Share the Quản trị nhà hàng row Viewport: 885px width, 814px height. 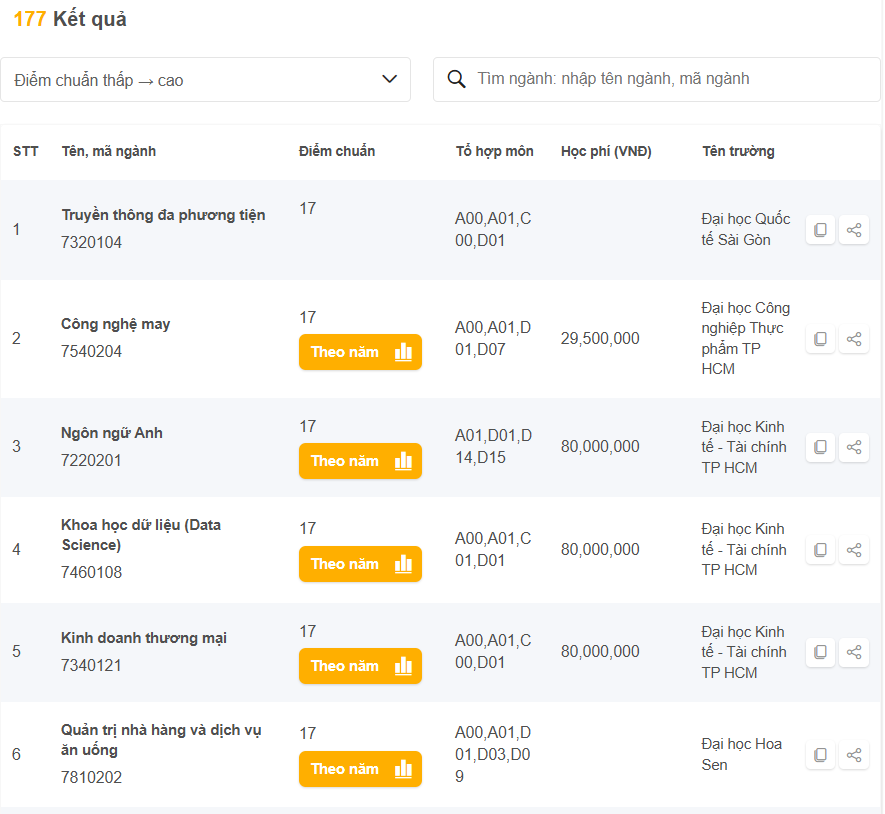[854, 755]
